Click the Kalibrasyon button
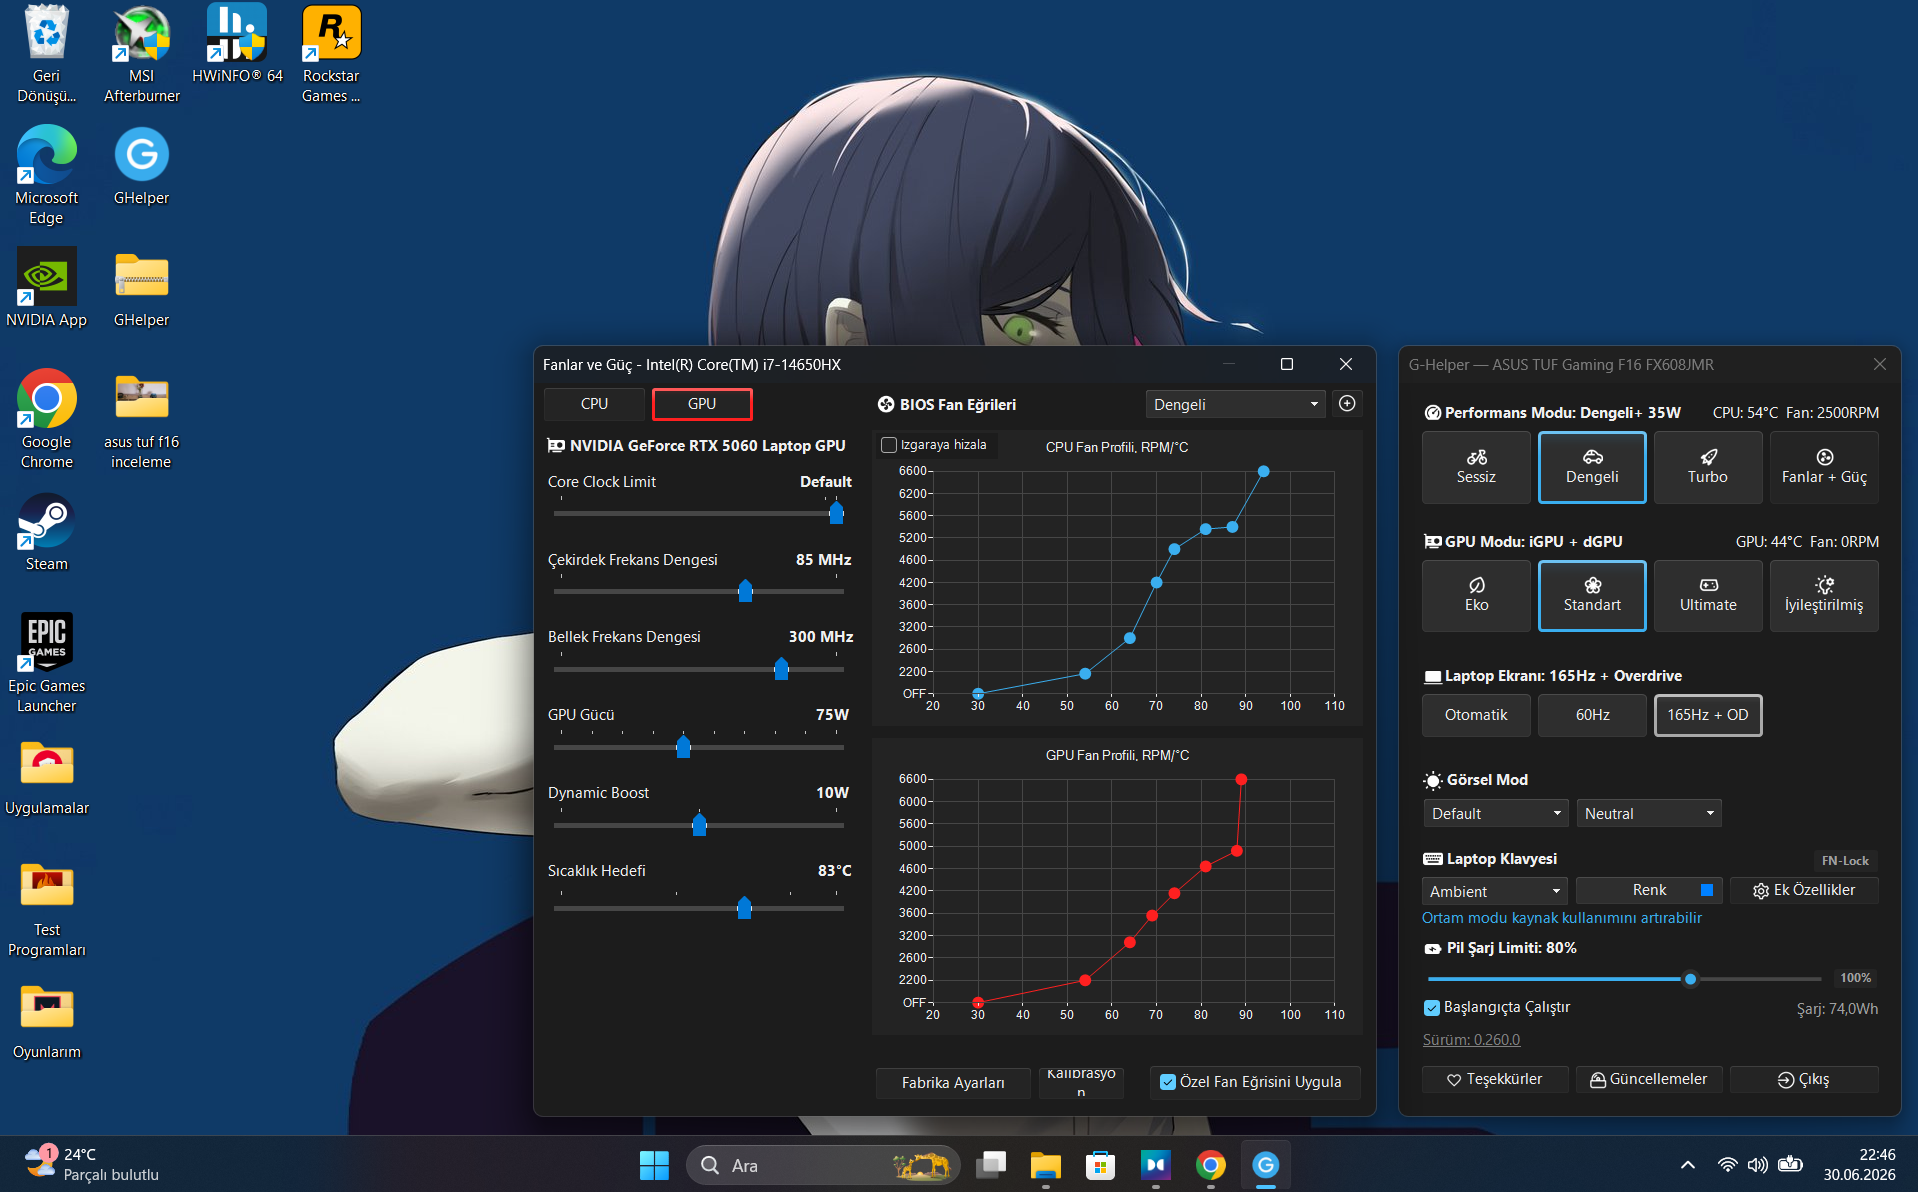The width and height of the screenshot is (1918, 1192). [1081, 1083]
